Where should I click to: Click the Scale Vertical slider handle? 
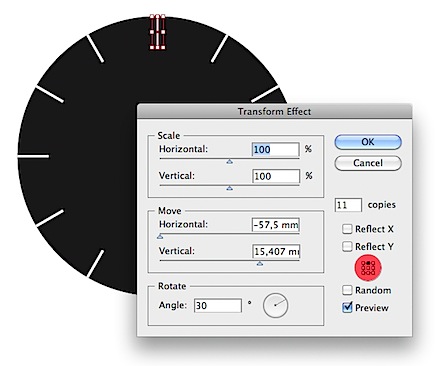tap(229, 188)
